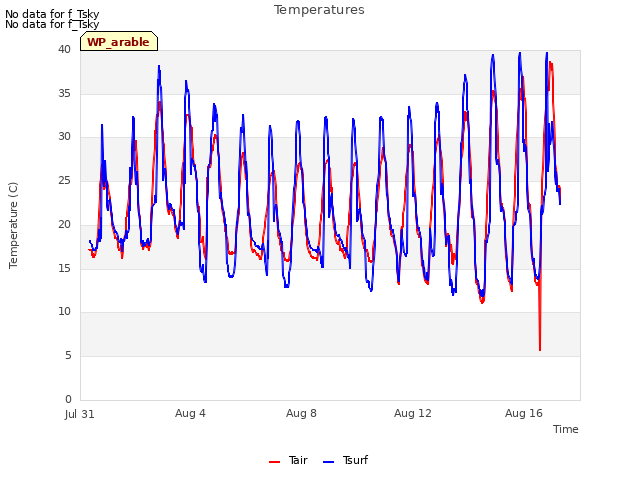This screenshot has width=640, height=480.
Task: Click the WP_arable site label
Action: point(119,42)
